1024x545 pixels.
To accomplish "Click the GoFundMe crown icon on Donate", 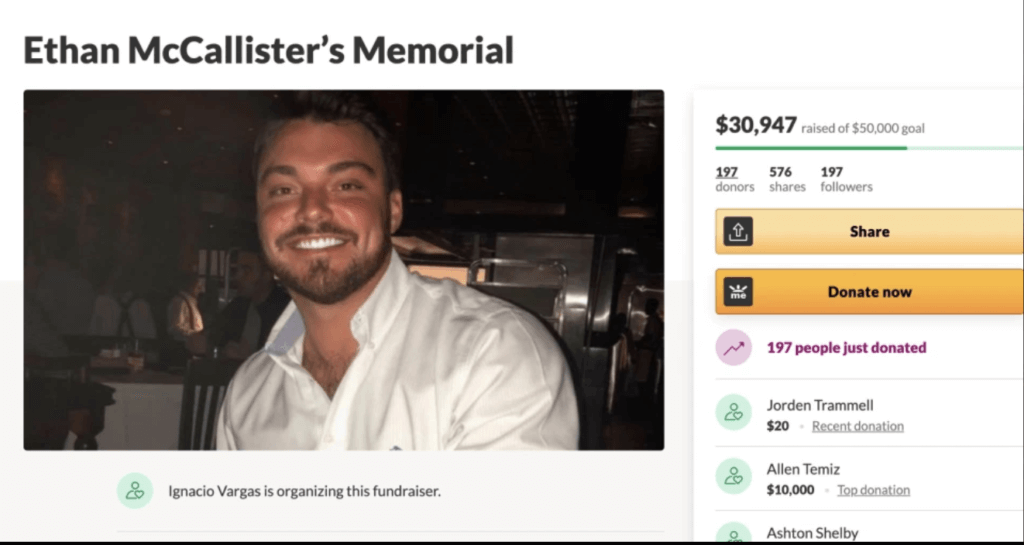I will click(x=738, y=292).
